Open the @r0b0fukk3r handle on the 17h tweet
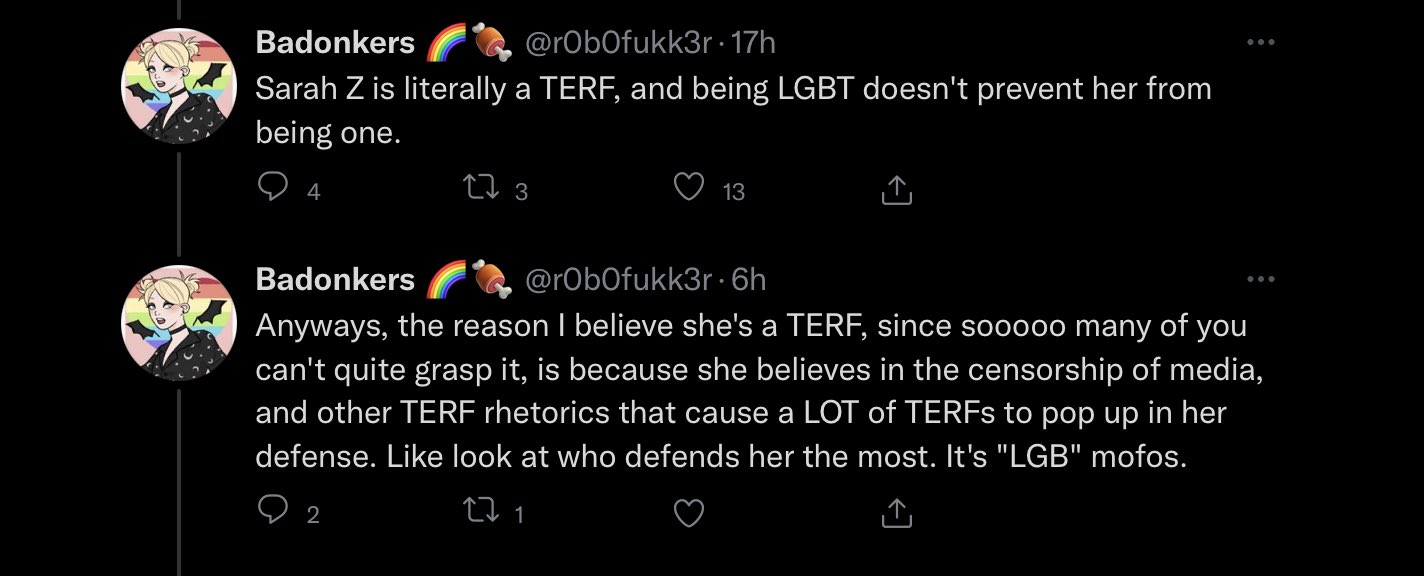The width and height of the screenshot is (1424, 576). pos(618,43)
